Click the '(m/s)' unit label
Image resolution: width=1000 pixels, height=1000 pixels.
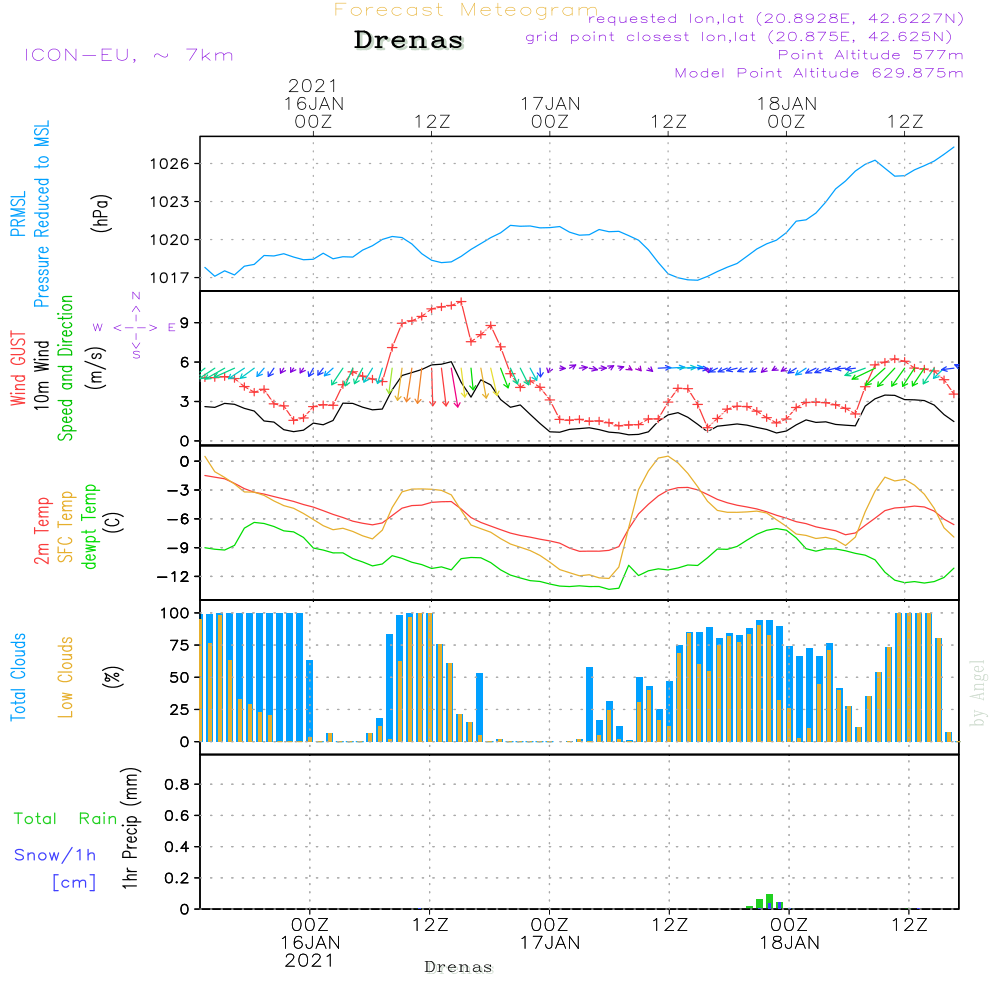(x=96, y=368)
